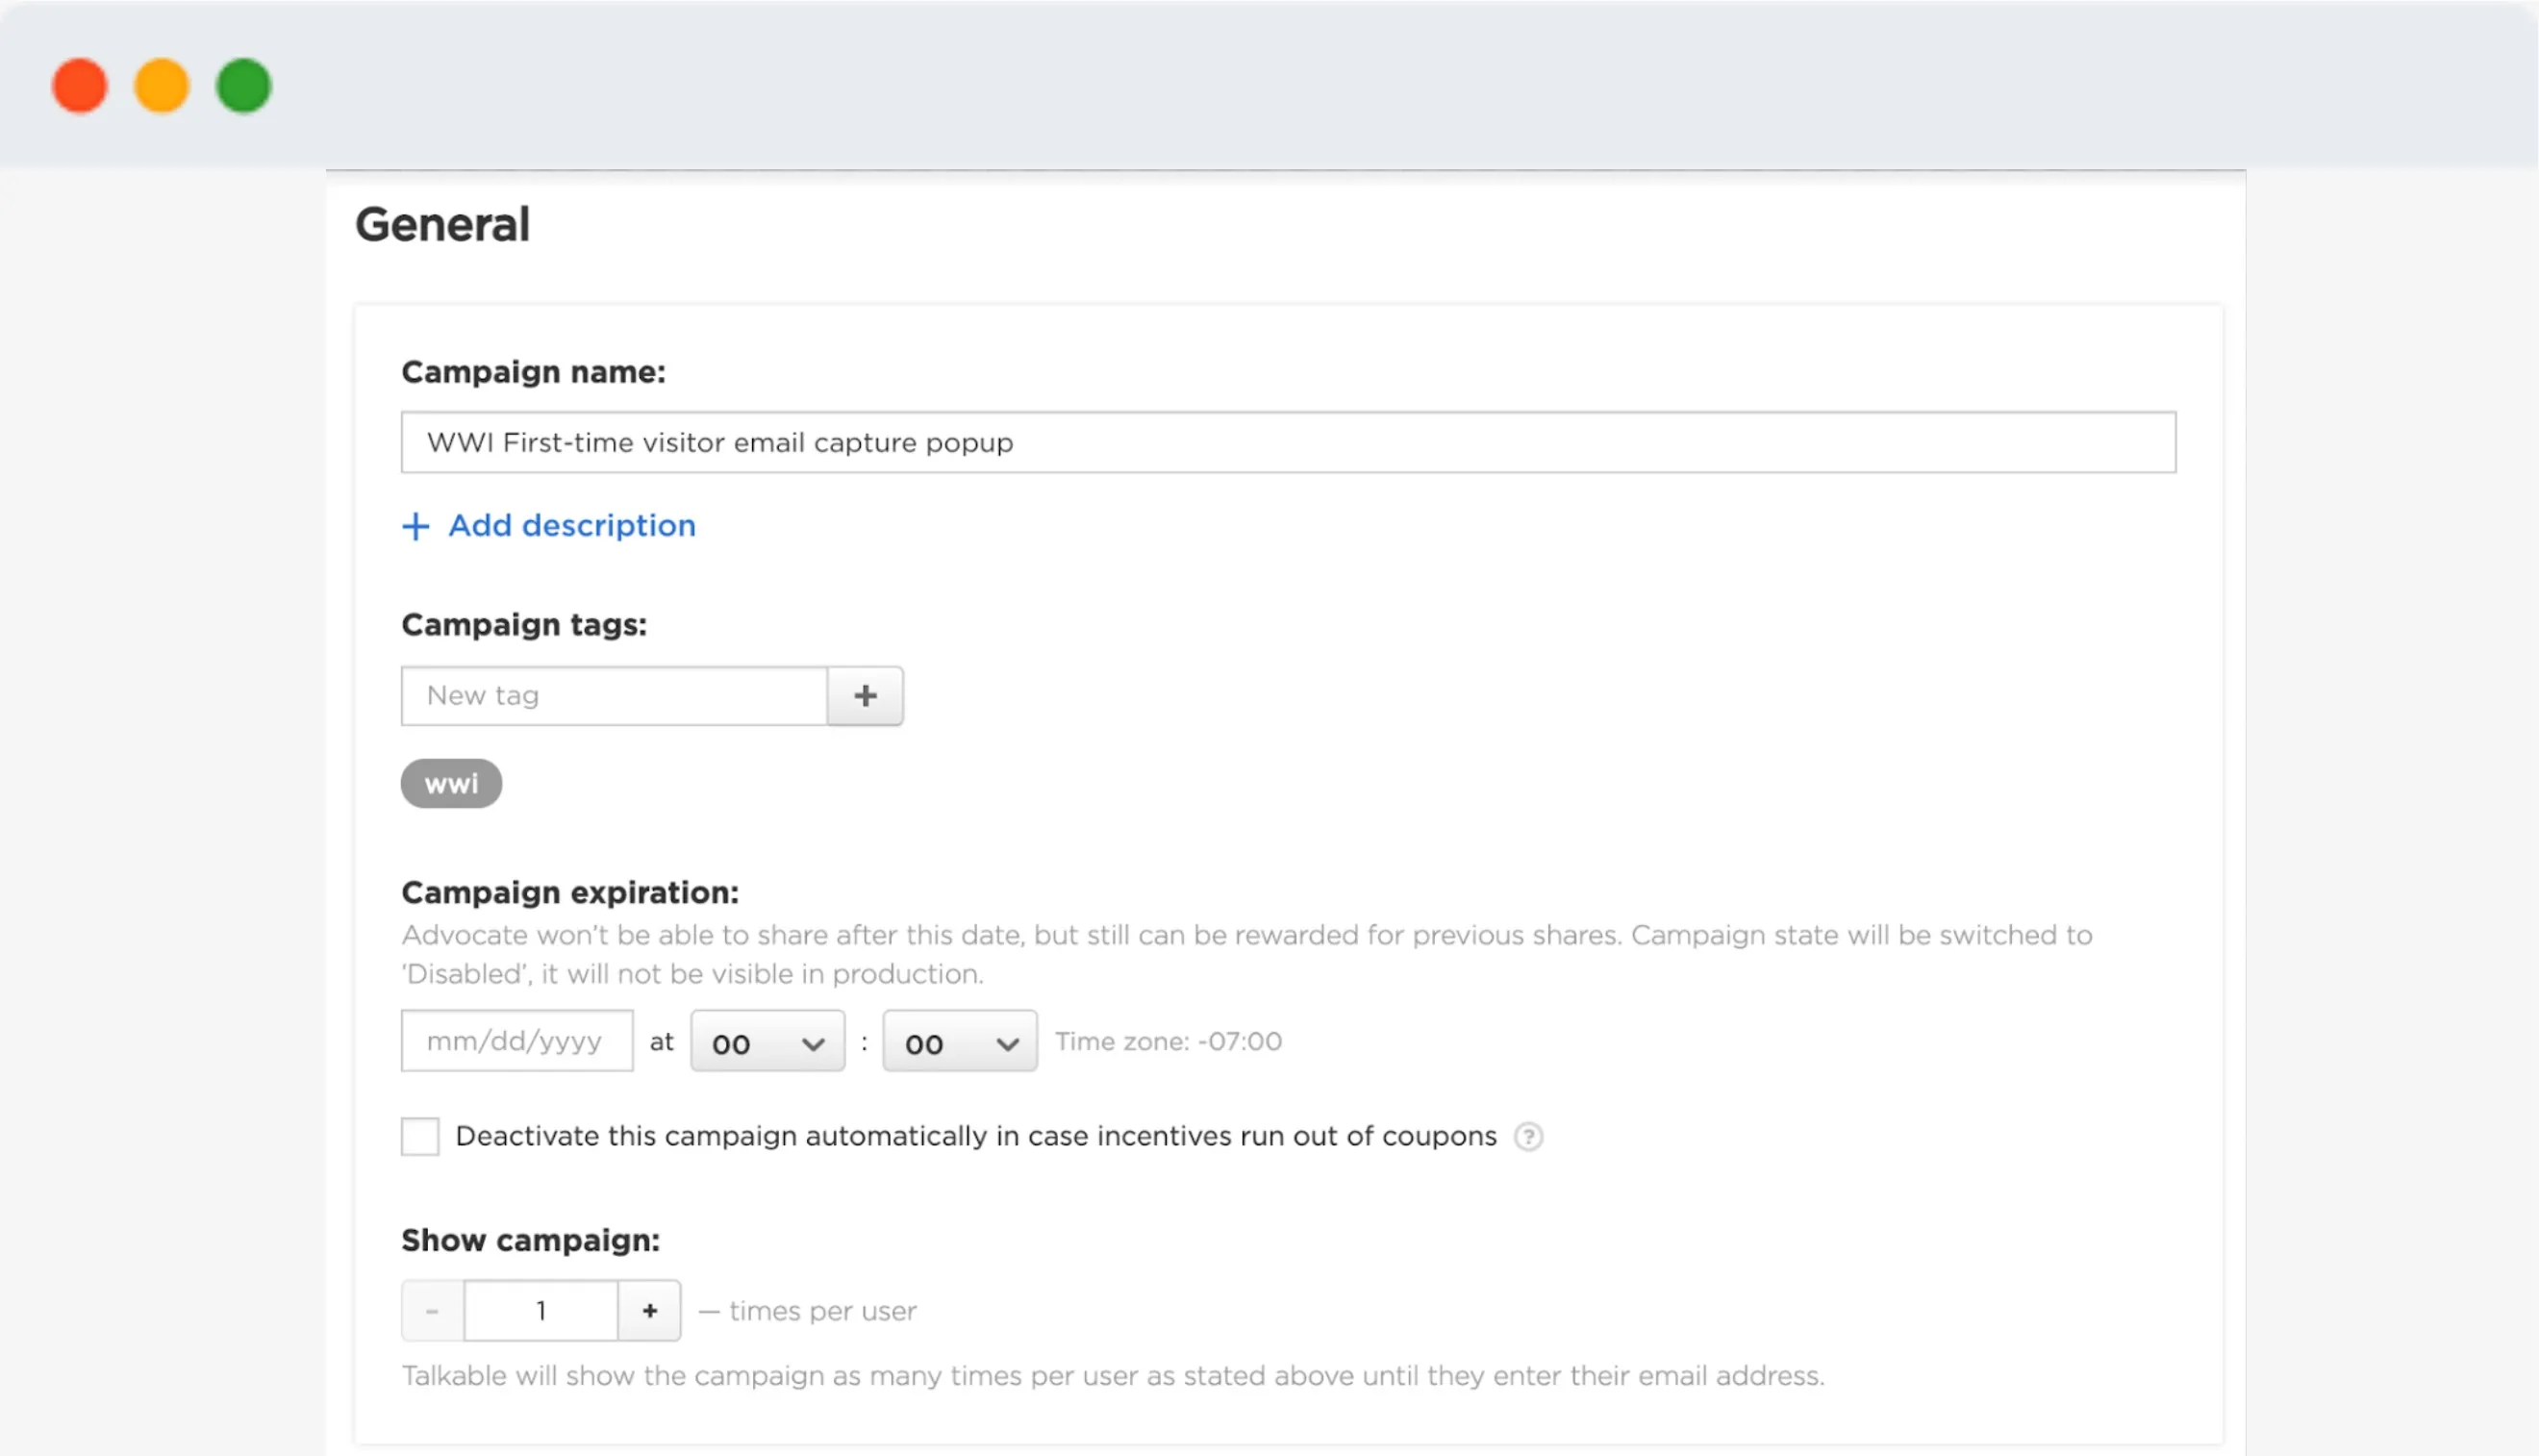2539x1456 pixels.
Task: Click the Show campaign label
Action: pos(531,1240)
